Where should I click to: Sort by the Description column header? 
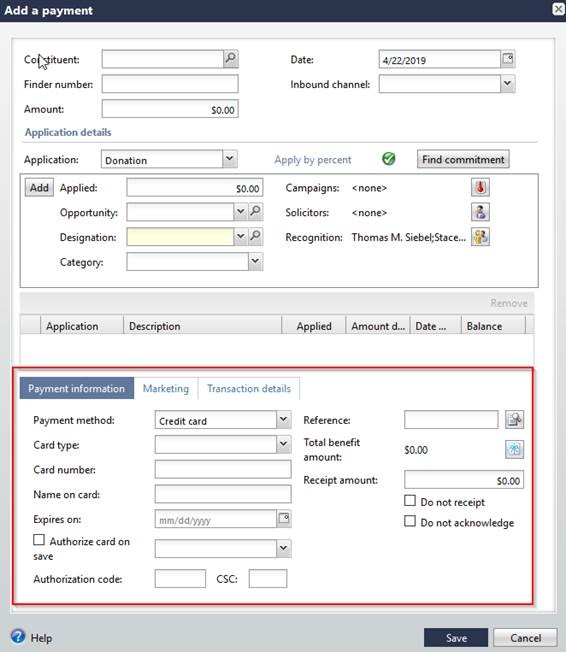[x=203, y=326]
